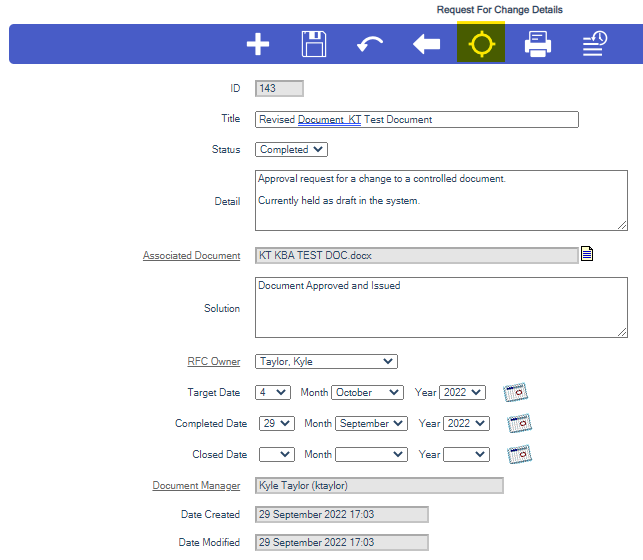
Task: Open the Status dropdown showing Completed
Action: click(291, 150)
